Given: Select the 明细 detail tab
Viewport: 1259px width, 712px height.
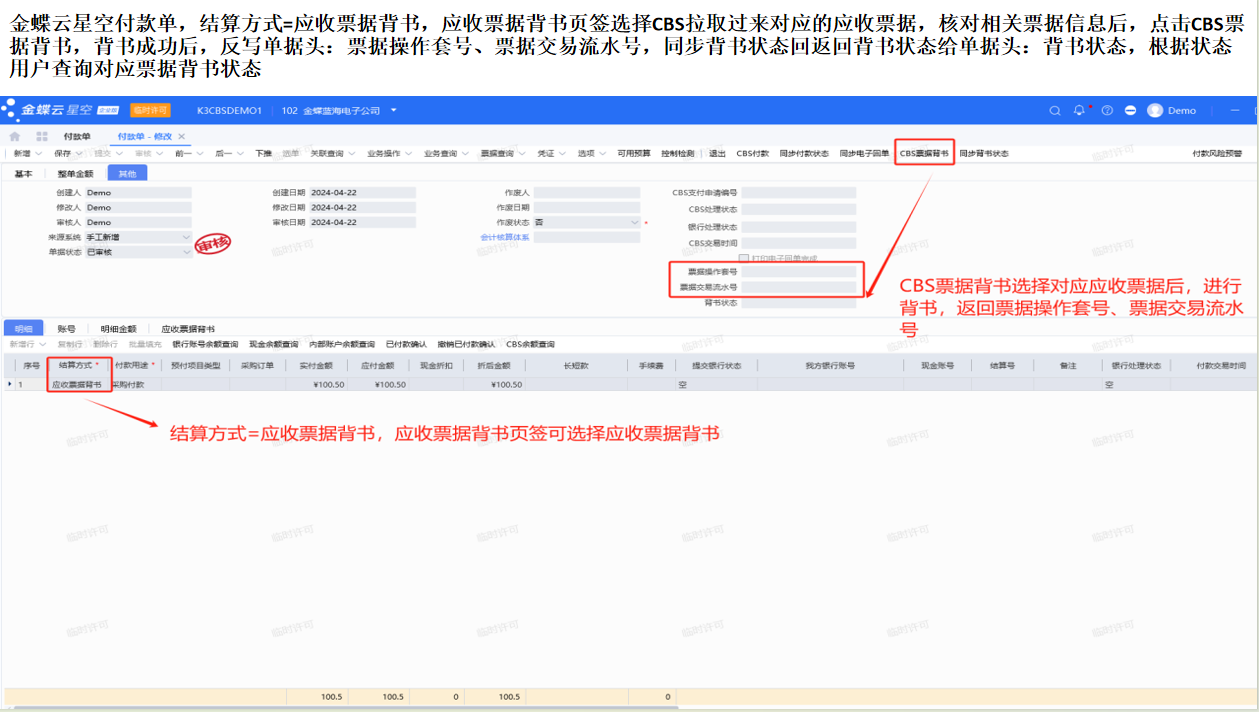Looking at the screenshot, I should 23,328.
